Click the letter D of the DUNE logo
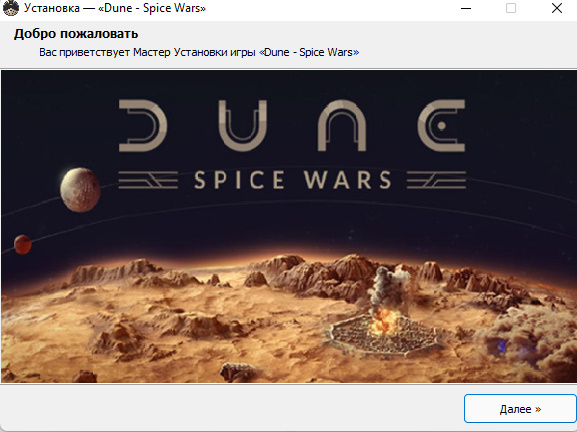This screenshot has width=577, height=432. pyautogui.click(x=143, y=125)
